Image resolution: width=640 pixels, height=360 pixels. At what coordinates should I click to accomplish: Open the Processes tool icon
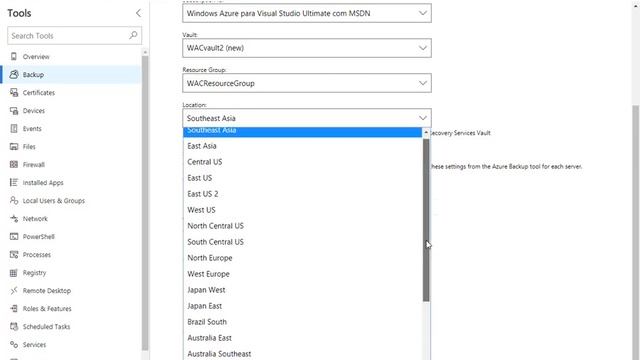click(x=14, y=254)
